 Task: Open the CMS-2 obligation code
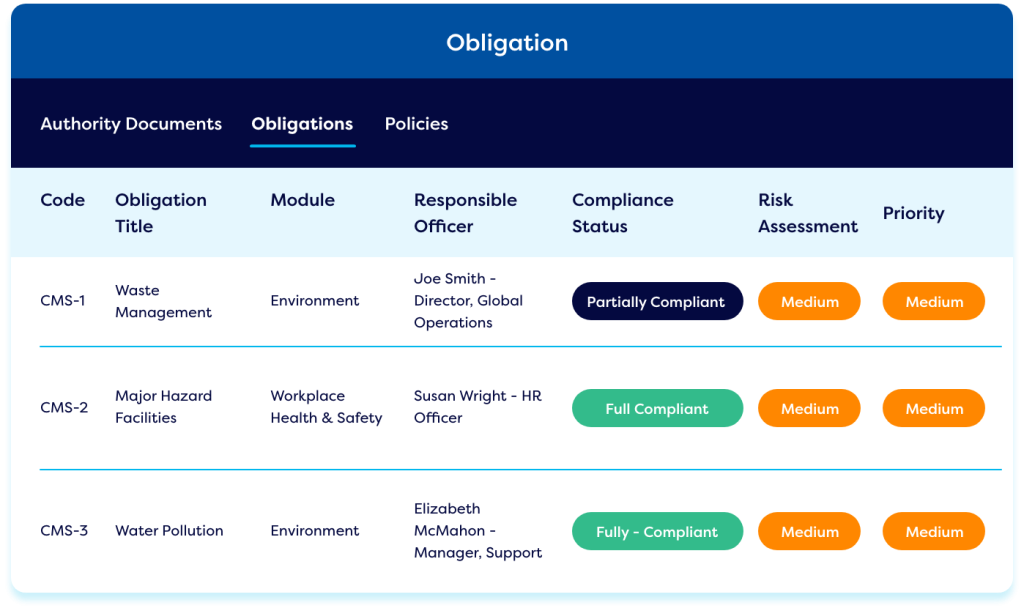point(64,408)
